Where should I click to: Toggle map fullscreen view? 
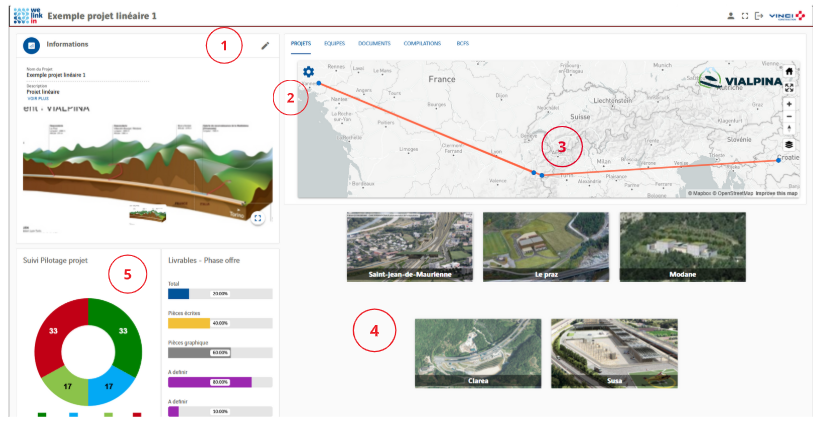click(789, 87)
